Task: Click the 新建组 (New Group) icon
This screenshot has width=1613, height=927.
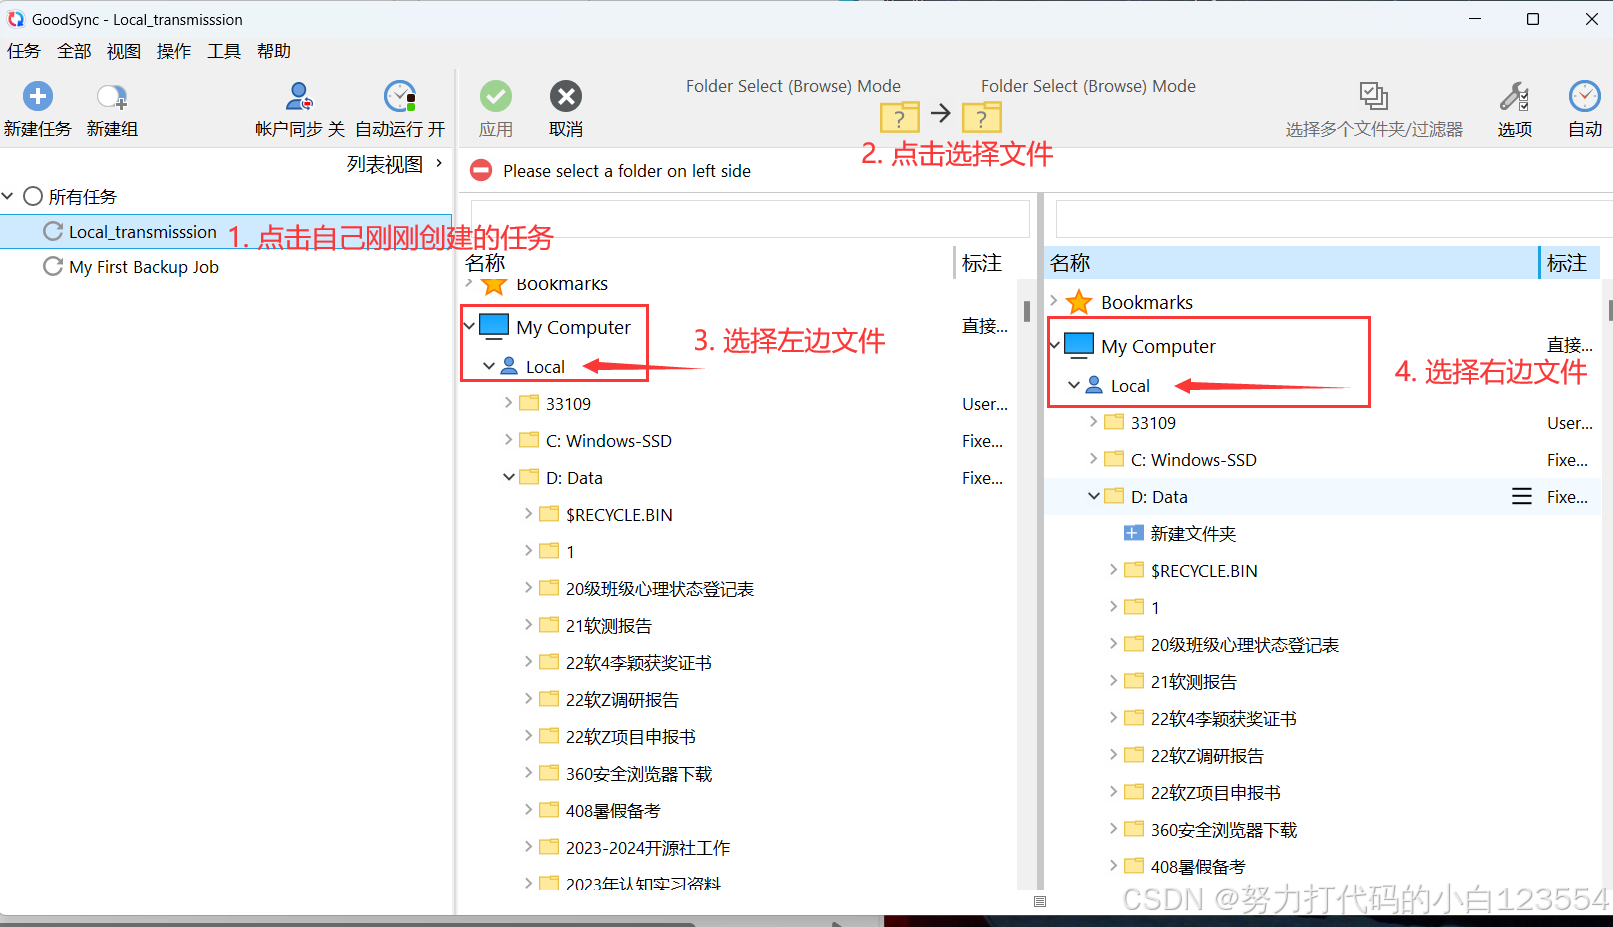Action: (x=112, y=96)
